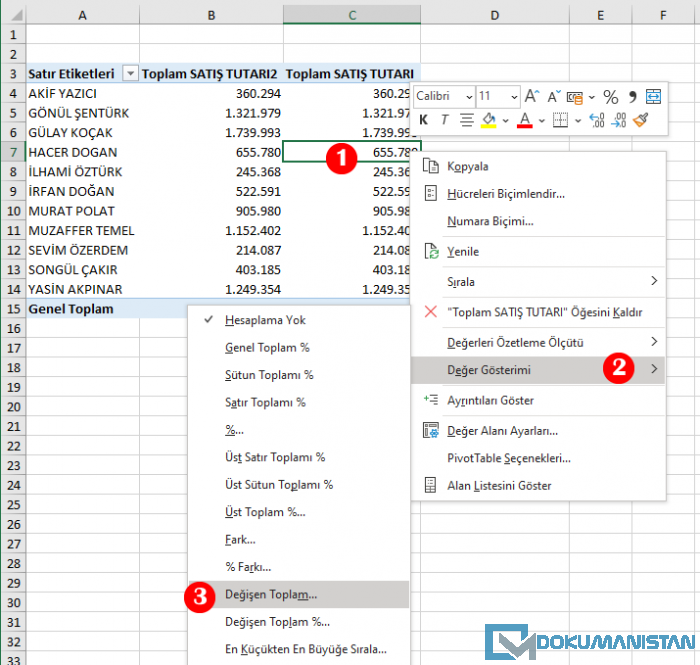Select Numara Biçimi... option
This screenshot has width=700, height=665.
pyautogui.click(x=490, y=221)
